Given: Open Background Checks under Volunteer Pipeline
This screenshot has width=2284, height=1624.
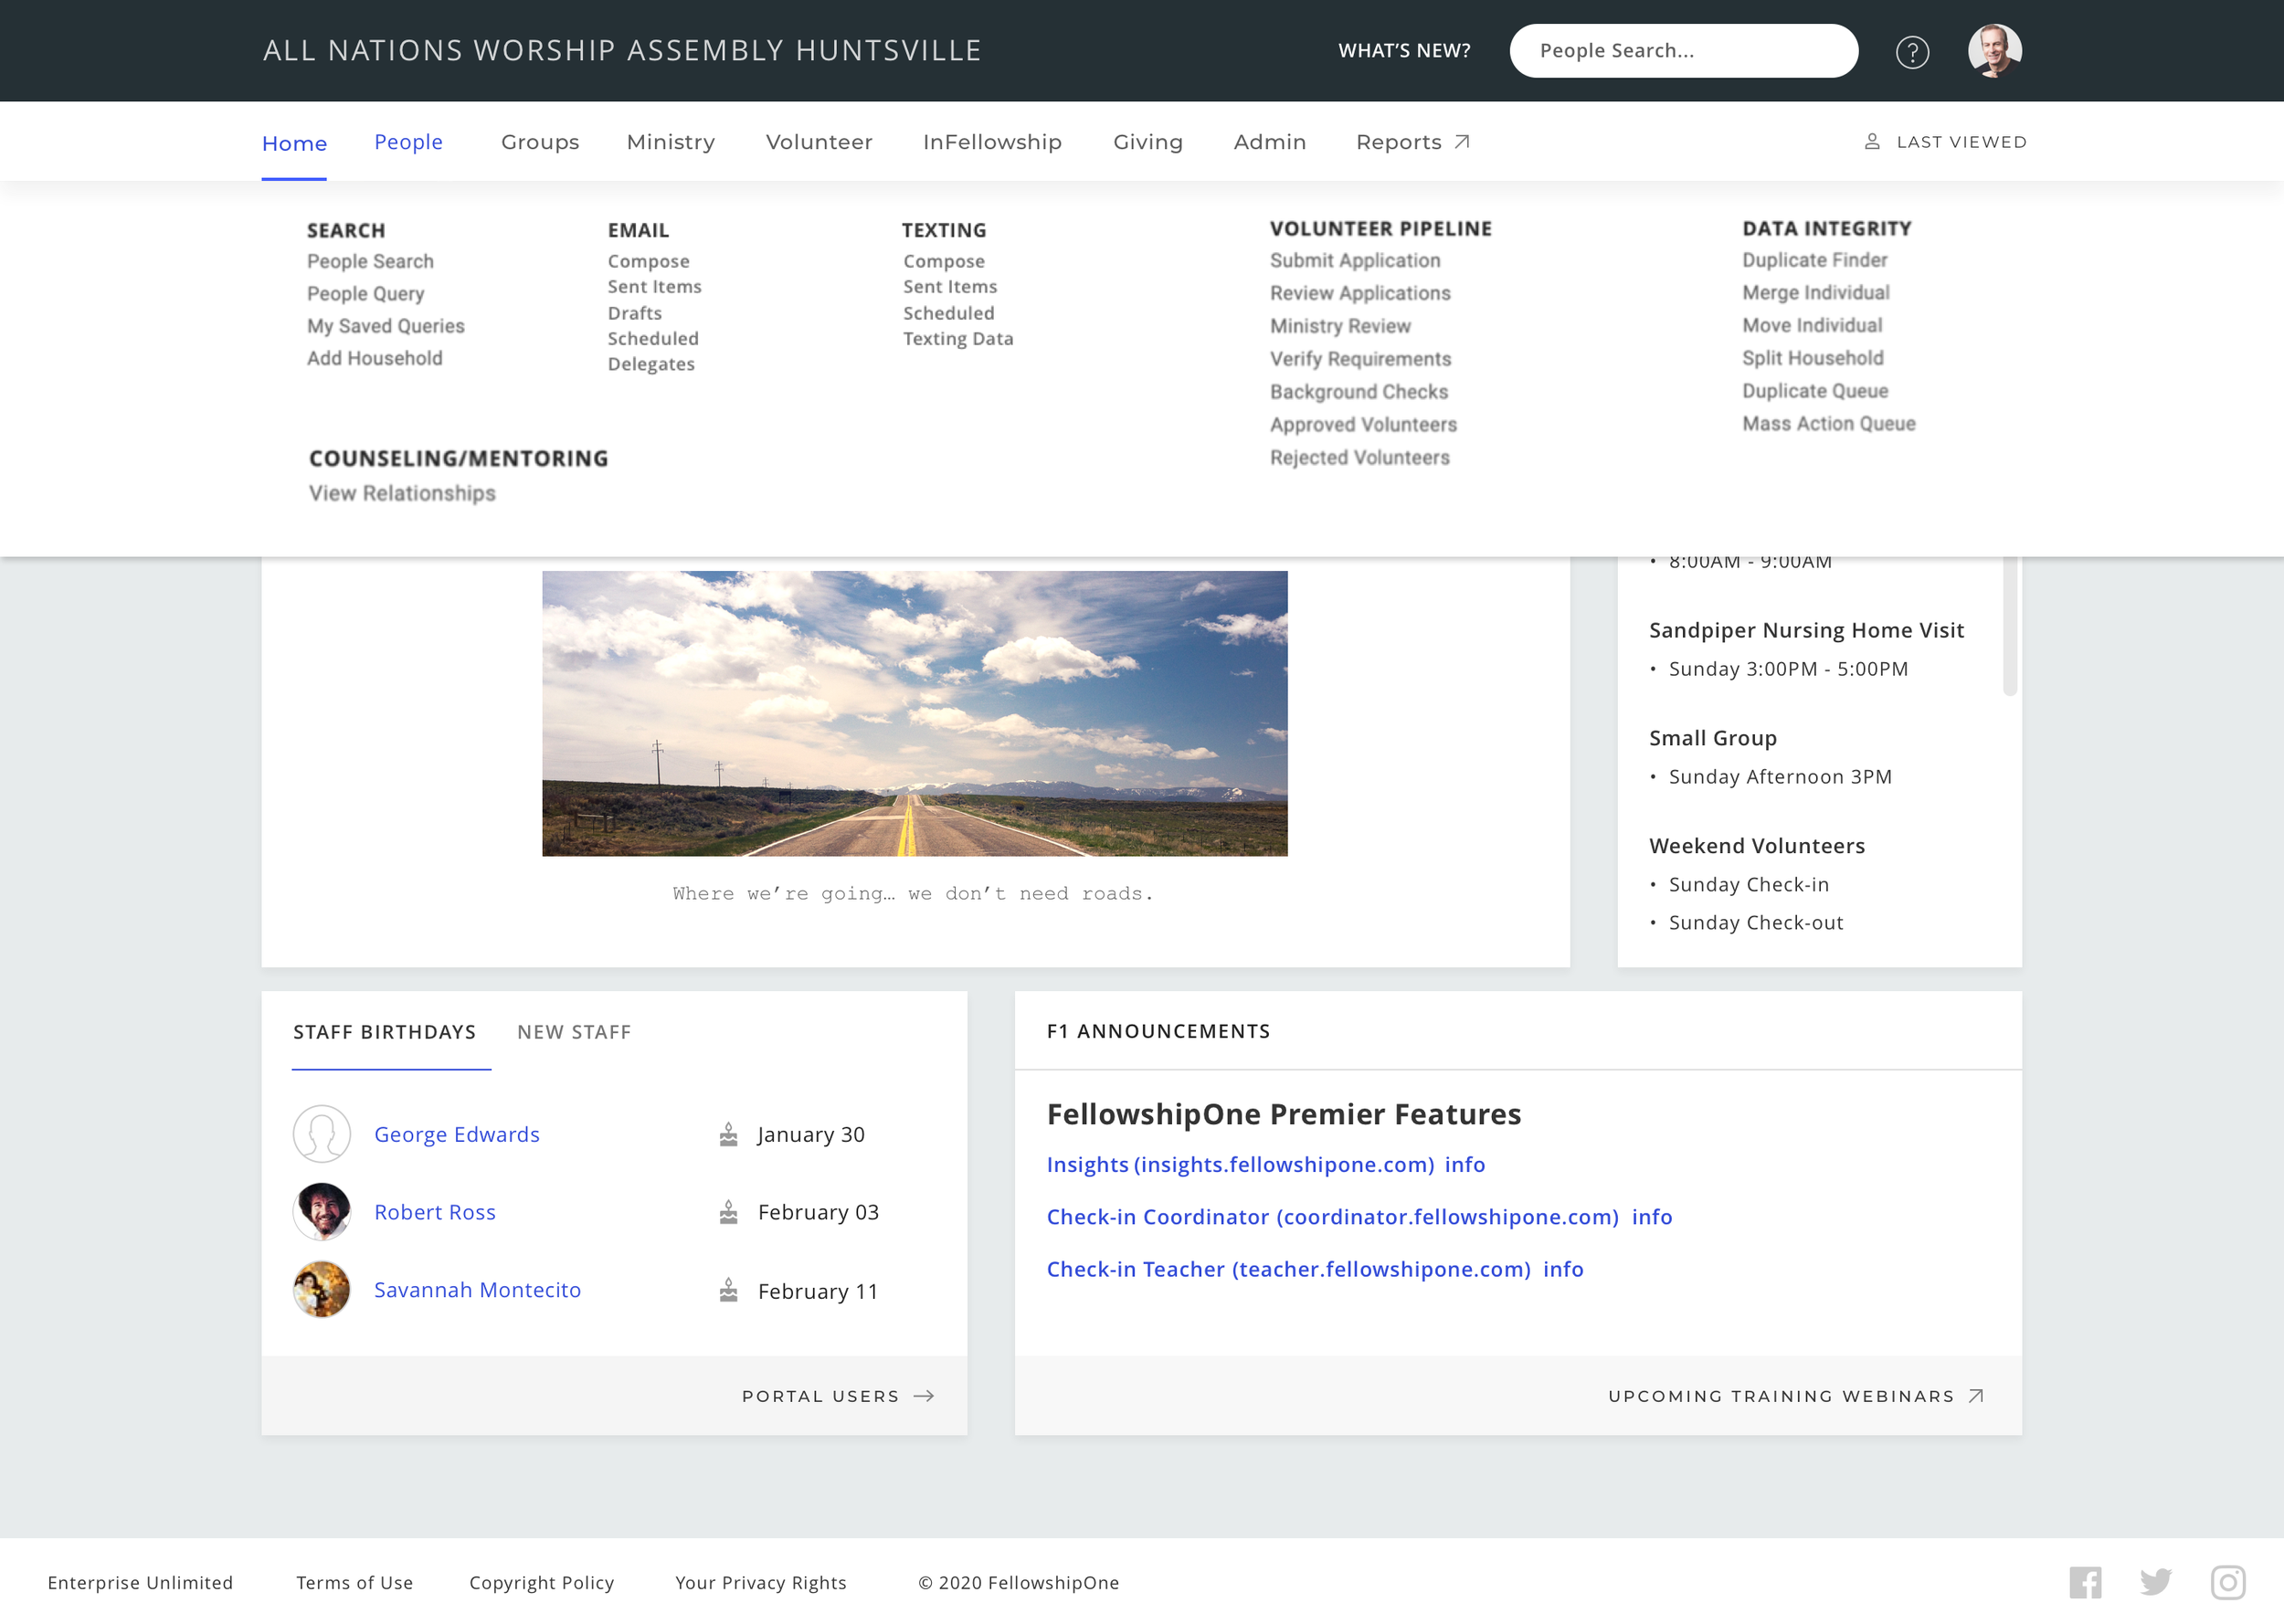Looking at the screenshot, I should pyautogui.click(x=1359, y=392).
